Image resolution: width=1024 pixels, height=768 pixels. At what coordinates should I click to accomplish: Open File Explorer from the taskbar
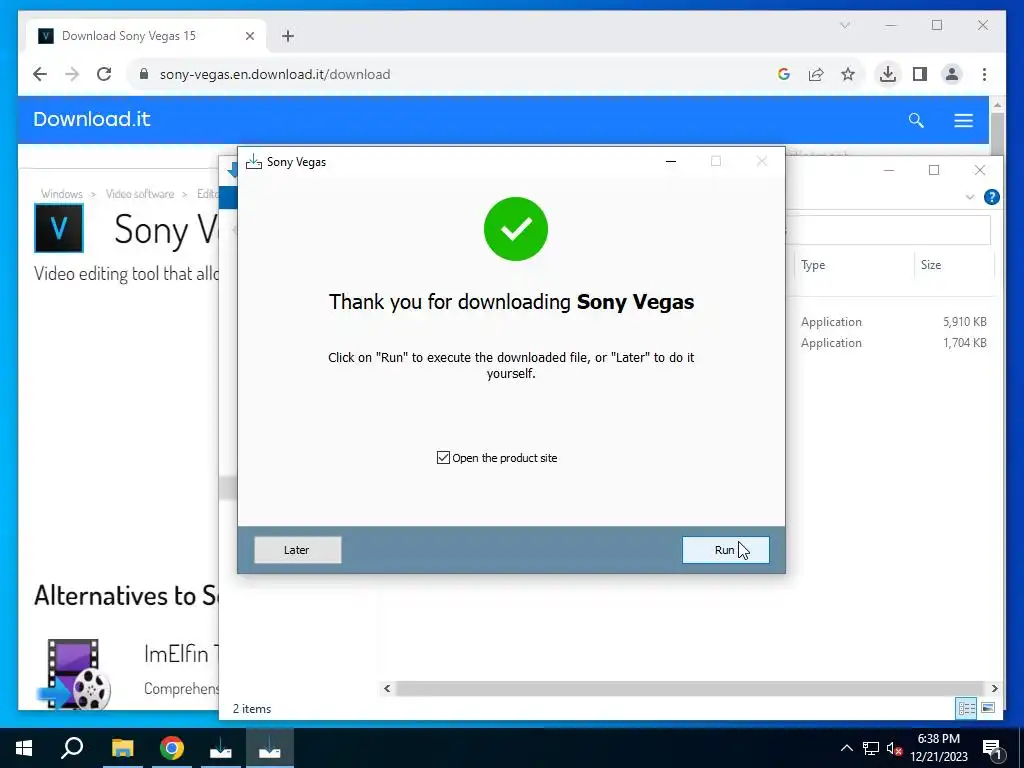coord(122,748)
